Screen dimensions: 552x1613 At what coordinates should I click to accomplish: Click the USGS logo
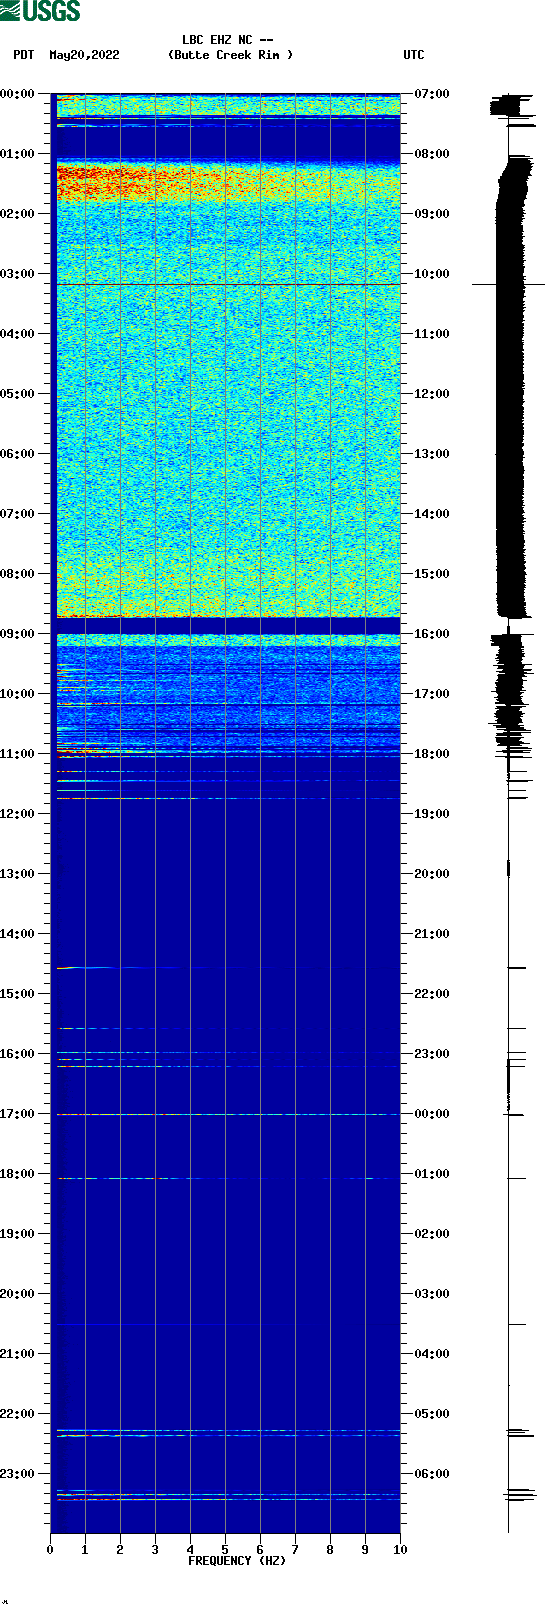pos(40,11)
